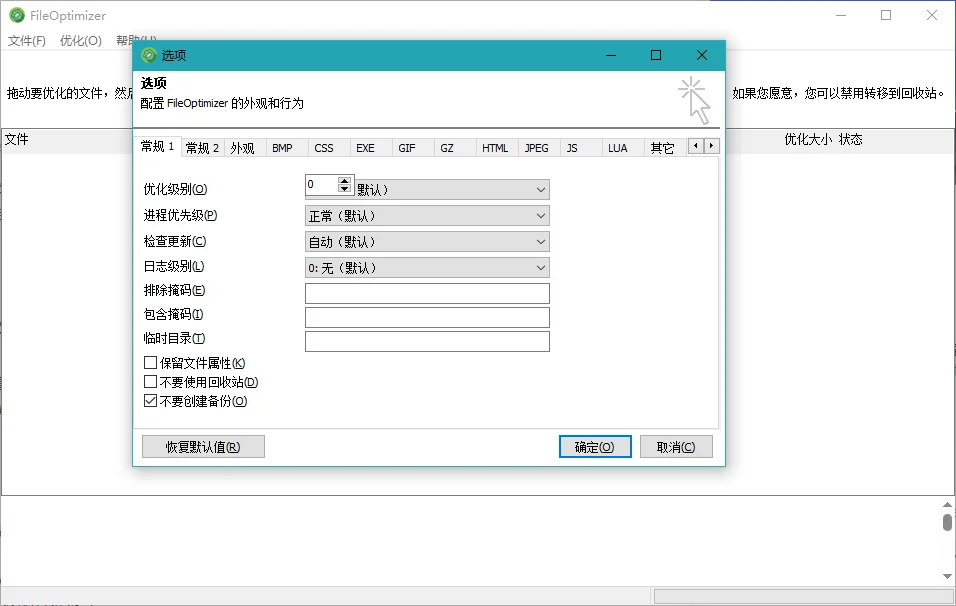
Task: Click the 文件 column header in main window
Action: click(16, 140)
